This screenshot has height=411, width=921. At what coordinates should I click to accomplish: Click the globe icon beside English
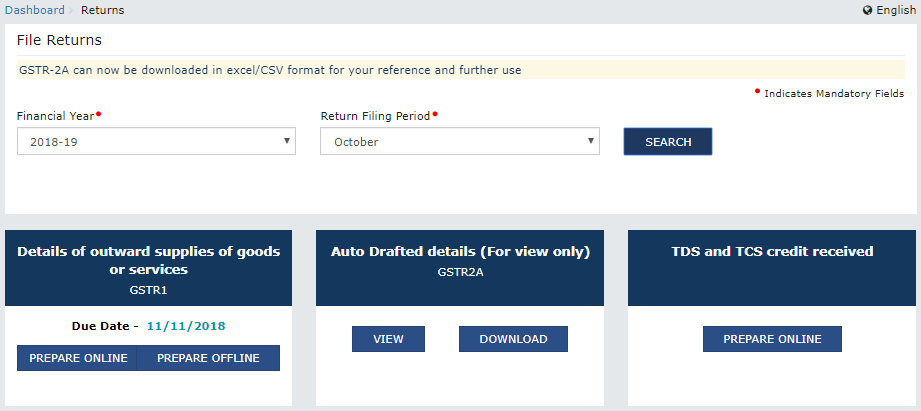pos(868,10)
